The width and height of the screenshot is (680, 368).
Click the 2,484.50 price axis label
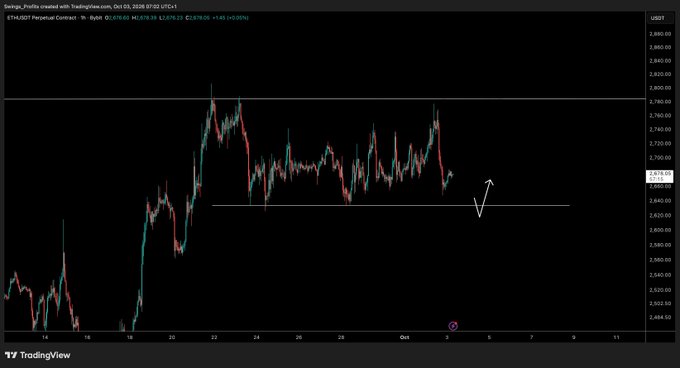point(660,317)
